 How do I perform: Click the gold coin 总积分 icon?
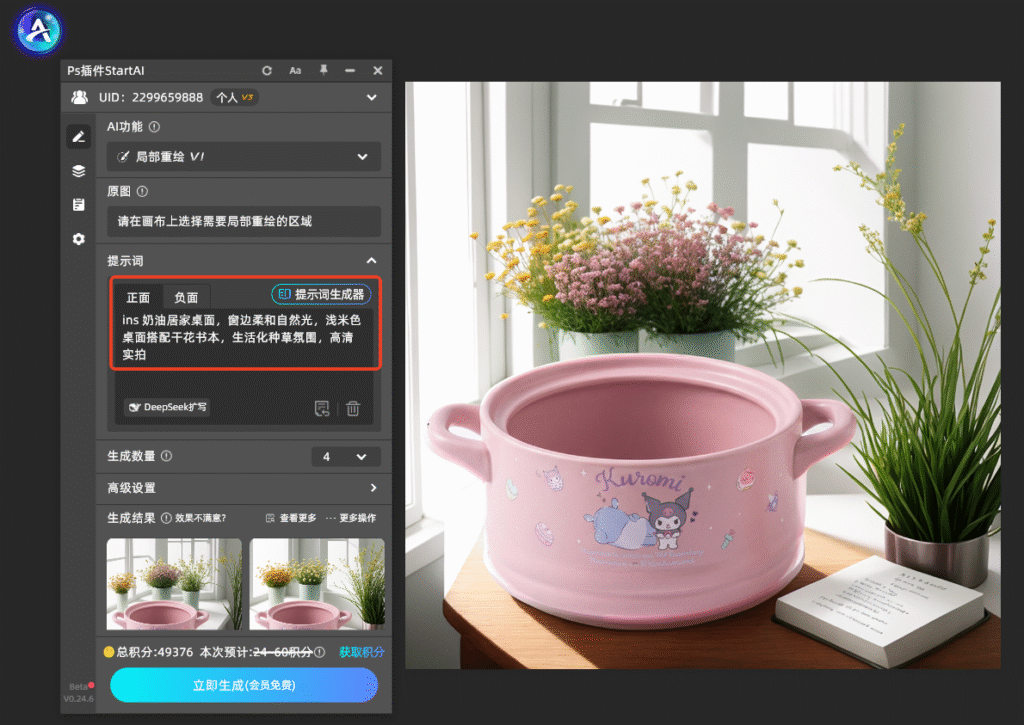pos(109,652)
